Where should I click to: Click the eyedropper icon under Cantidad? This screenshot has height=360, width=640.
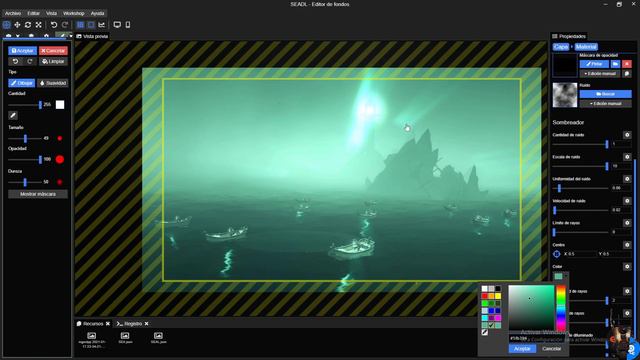(13, 116)
